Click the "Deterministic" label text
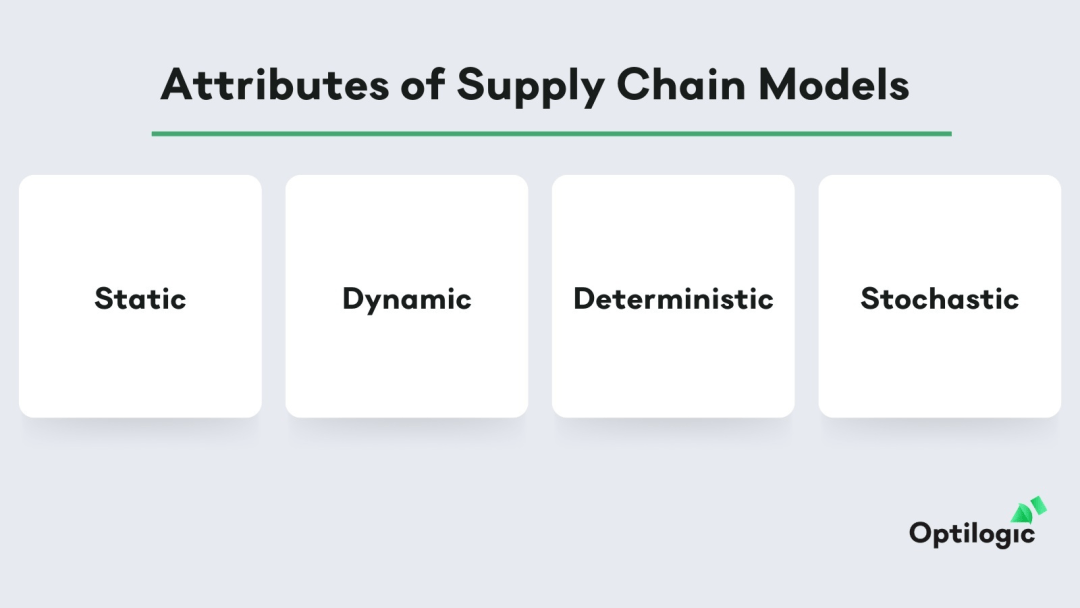 pyautogui.click(x=673, y=299)
